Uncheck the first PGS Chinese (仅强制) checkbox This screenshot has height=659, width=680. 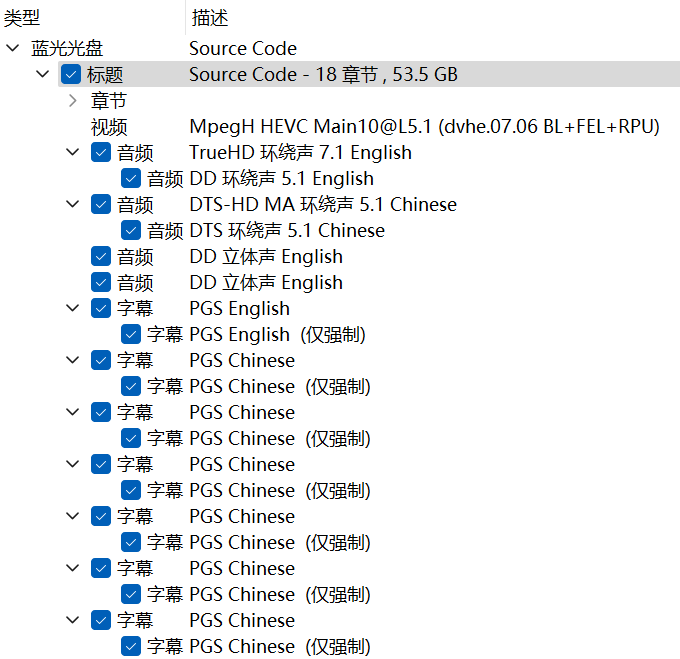tap(131, 386)
